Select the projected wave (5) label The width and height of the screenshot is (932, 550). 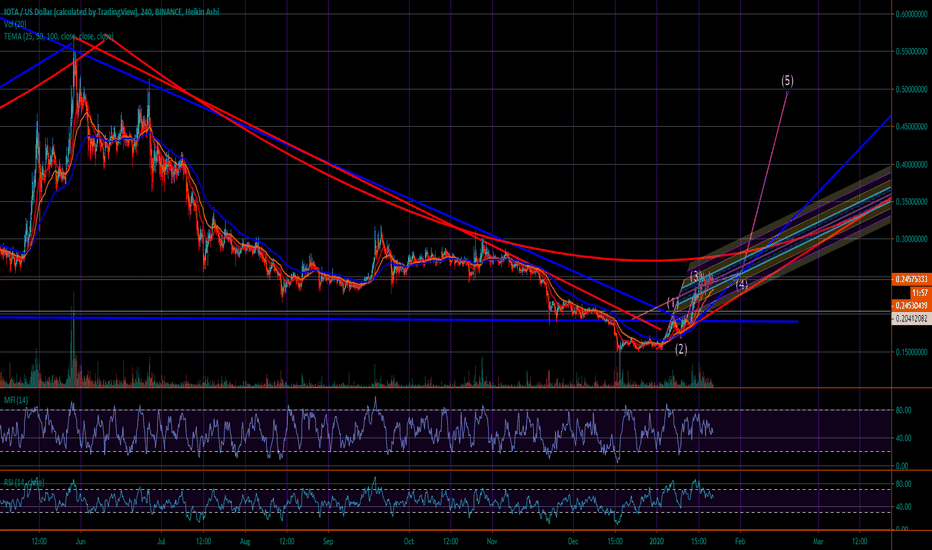pyautogui.click(x=787, y=80)
